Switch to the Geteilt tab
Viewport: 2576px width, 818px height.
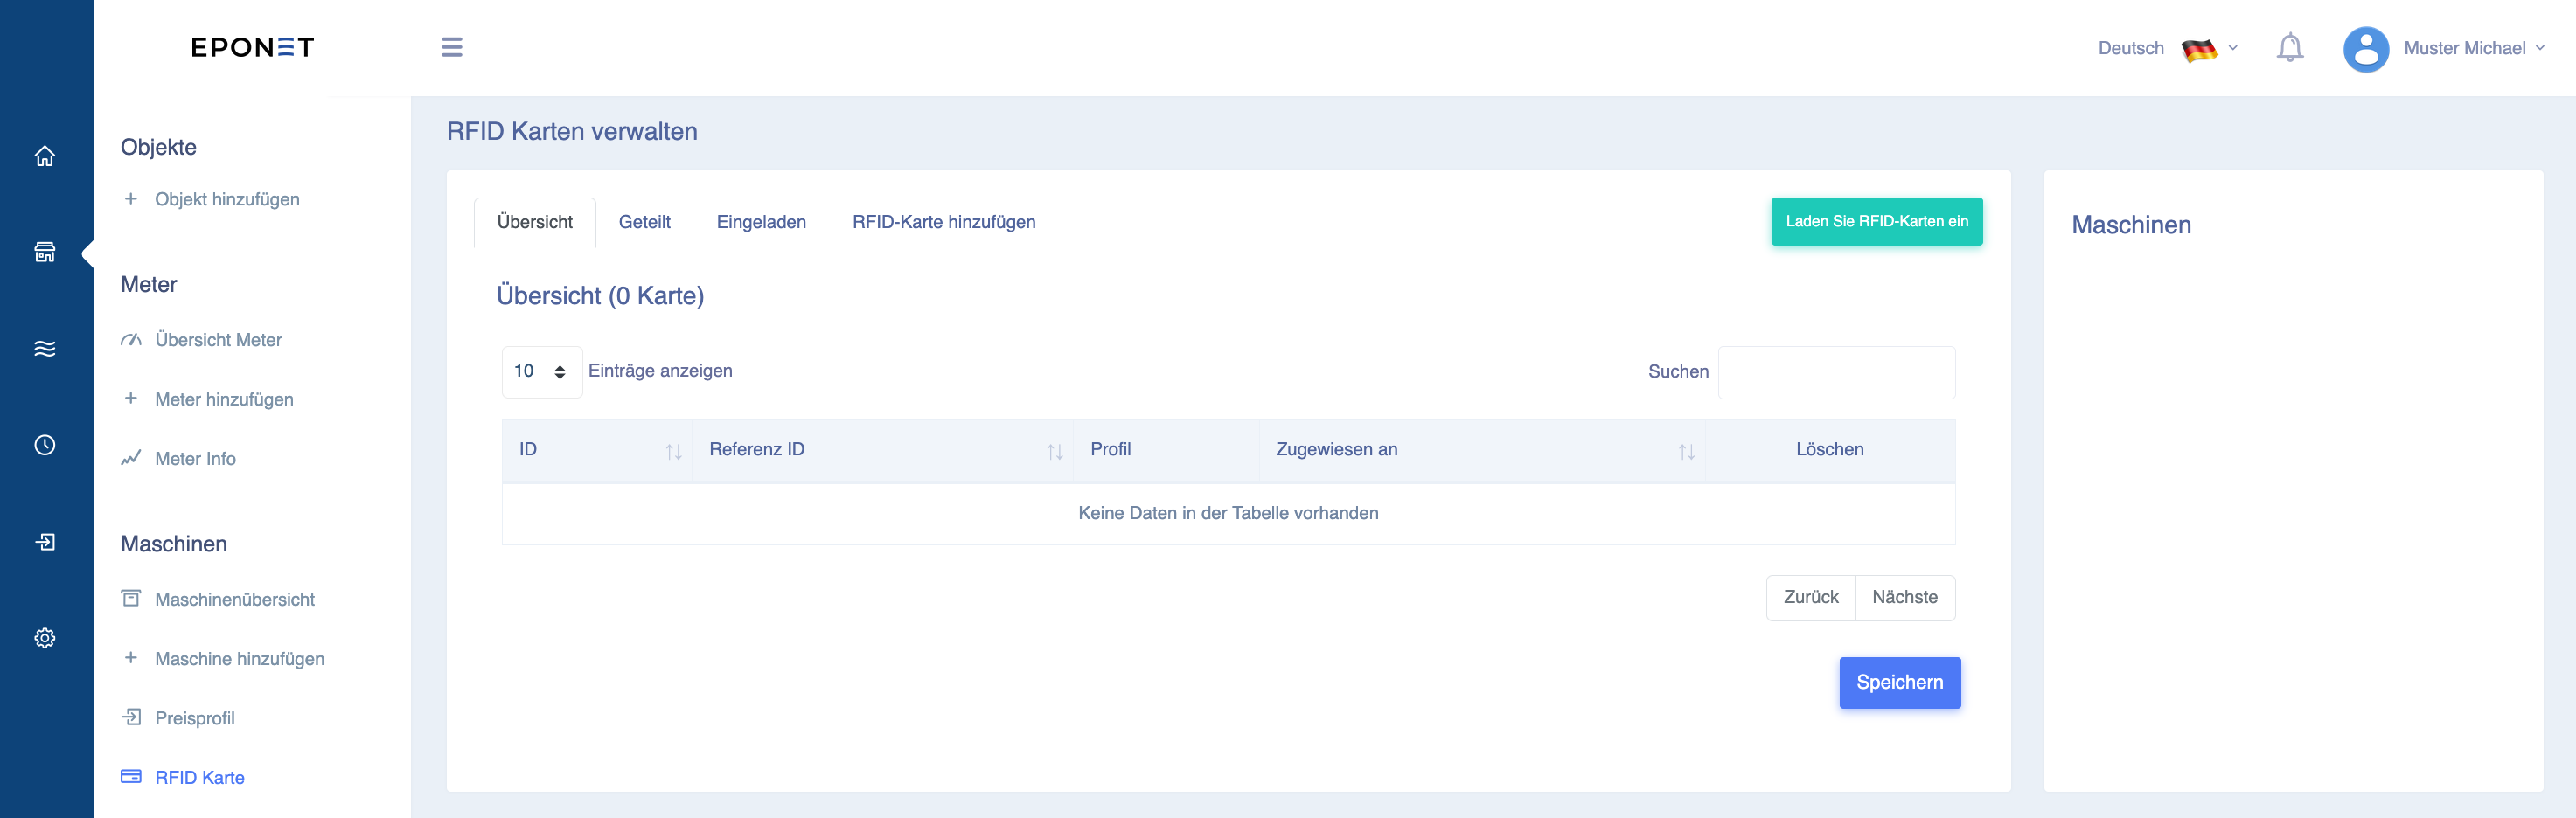point(645,222)
